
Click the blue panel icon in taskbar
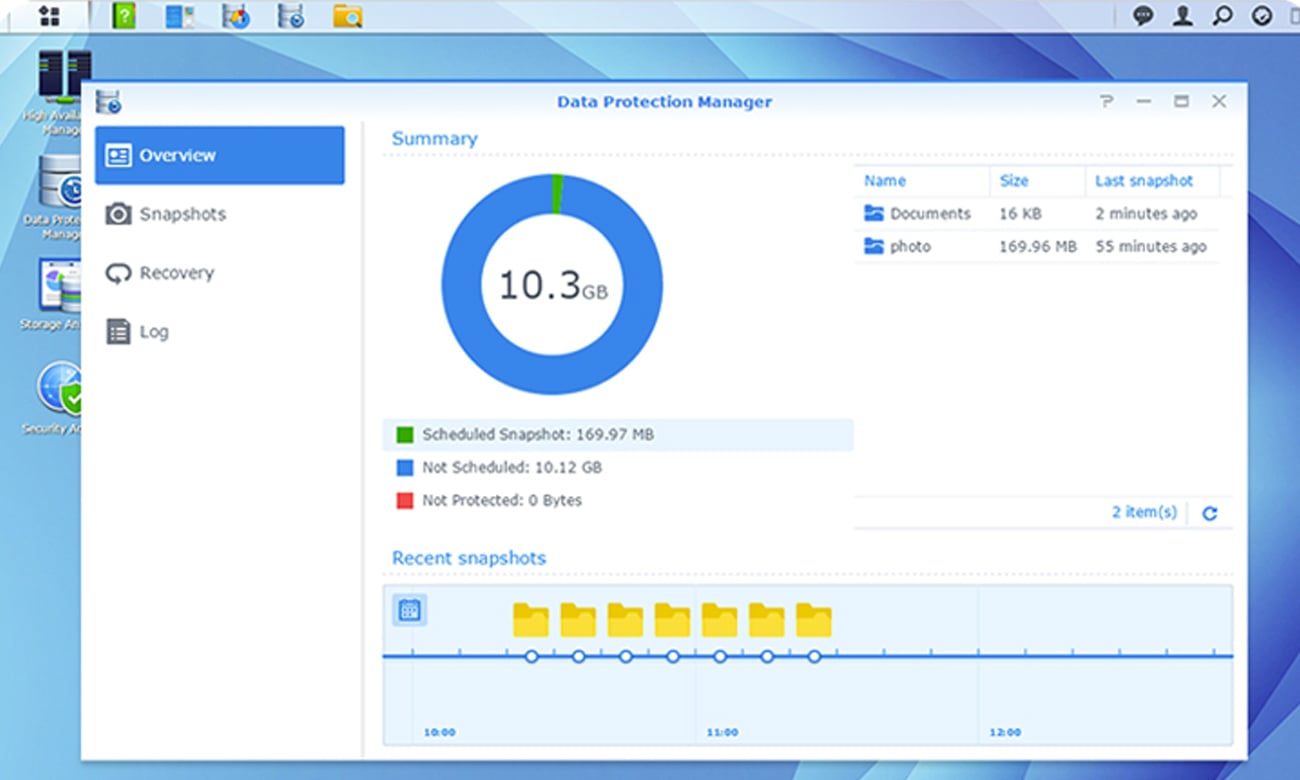tap(180, 15)
